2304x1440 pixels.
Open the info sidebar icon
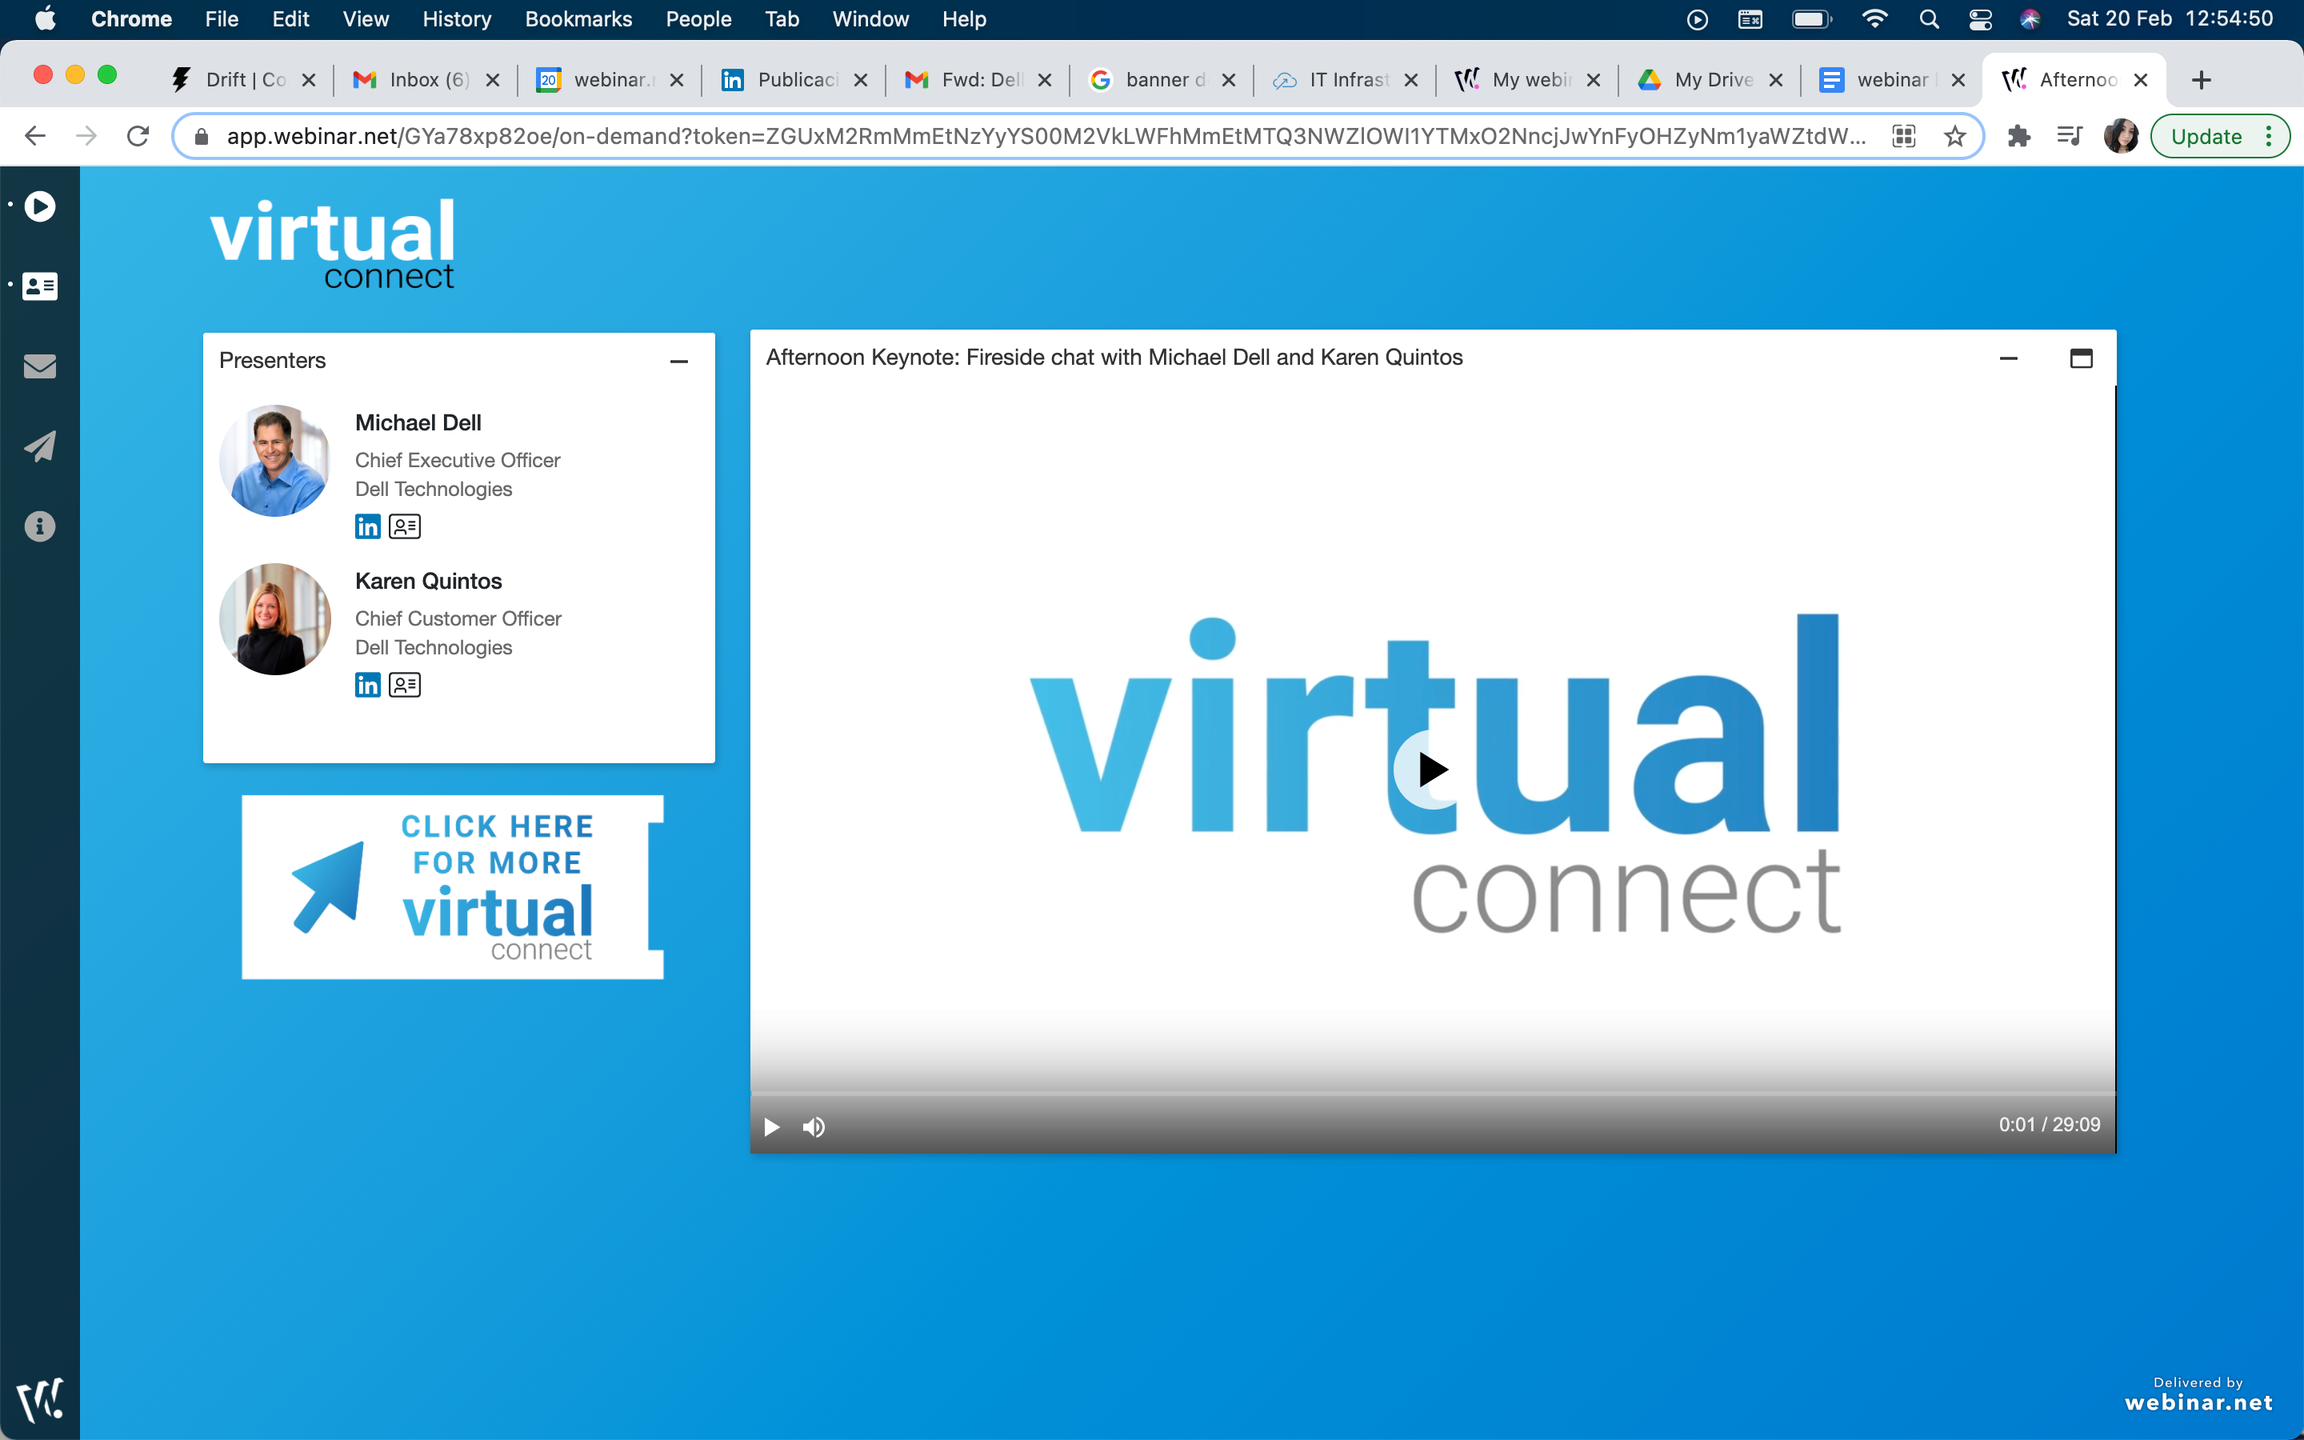pyautogui.click(x=40, y=526)
